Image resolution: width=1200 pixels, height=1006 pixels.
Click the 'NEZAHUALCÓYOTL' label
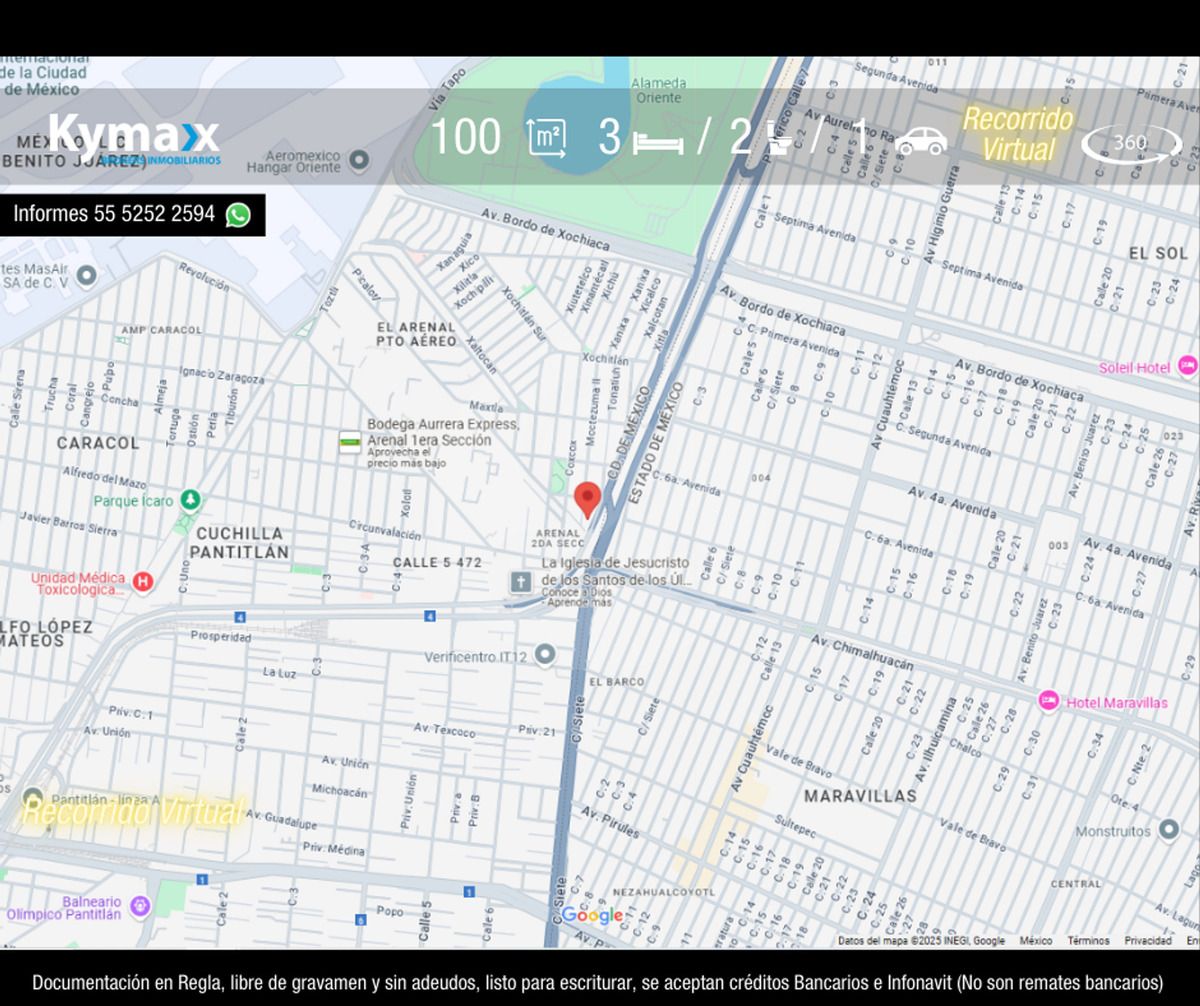pos(663,891)
